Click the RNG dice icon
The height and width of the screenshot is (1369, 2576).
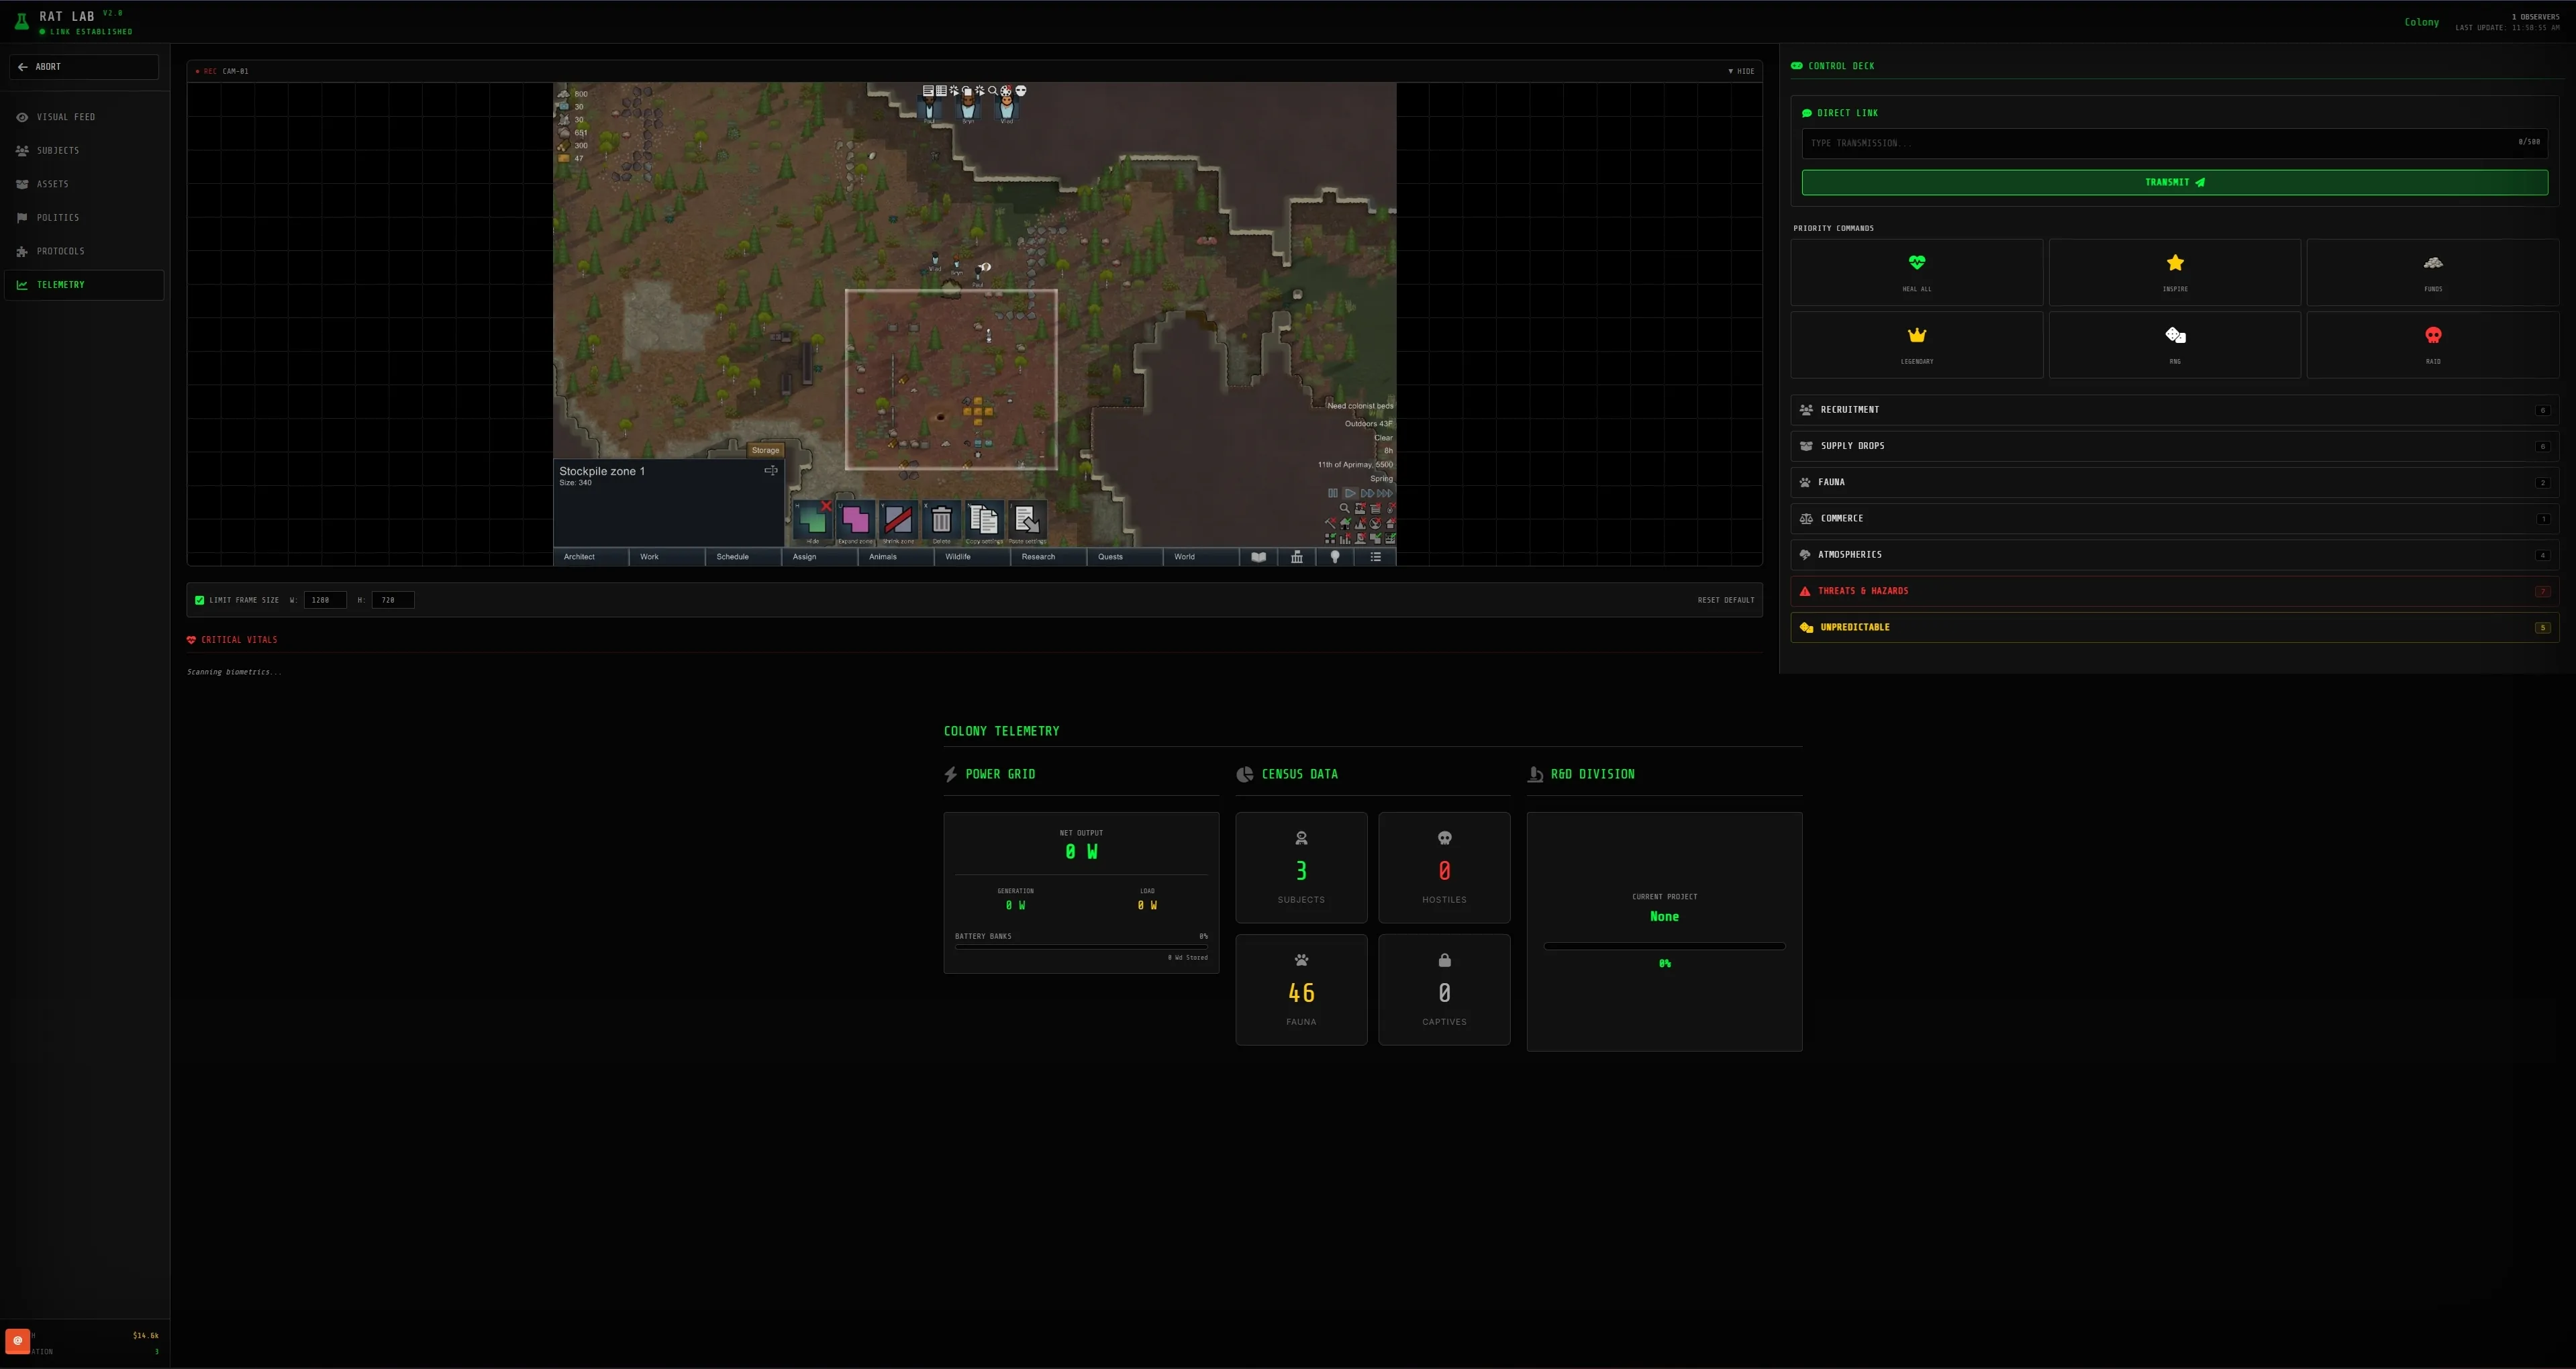coord(2174,336)
